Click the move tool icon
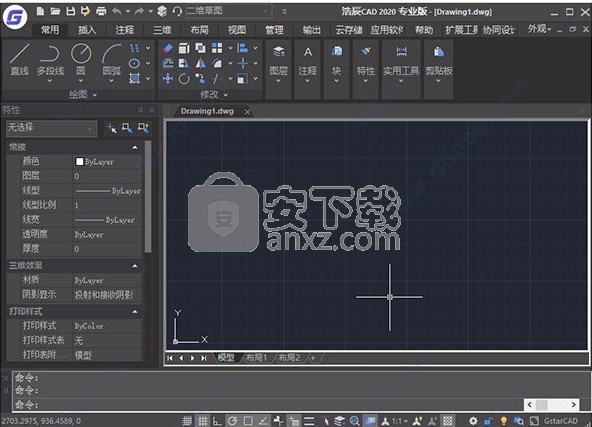Image resolution: width=592 pixels, height=427 pixels. click(x=168, y=79)
